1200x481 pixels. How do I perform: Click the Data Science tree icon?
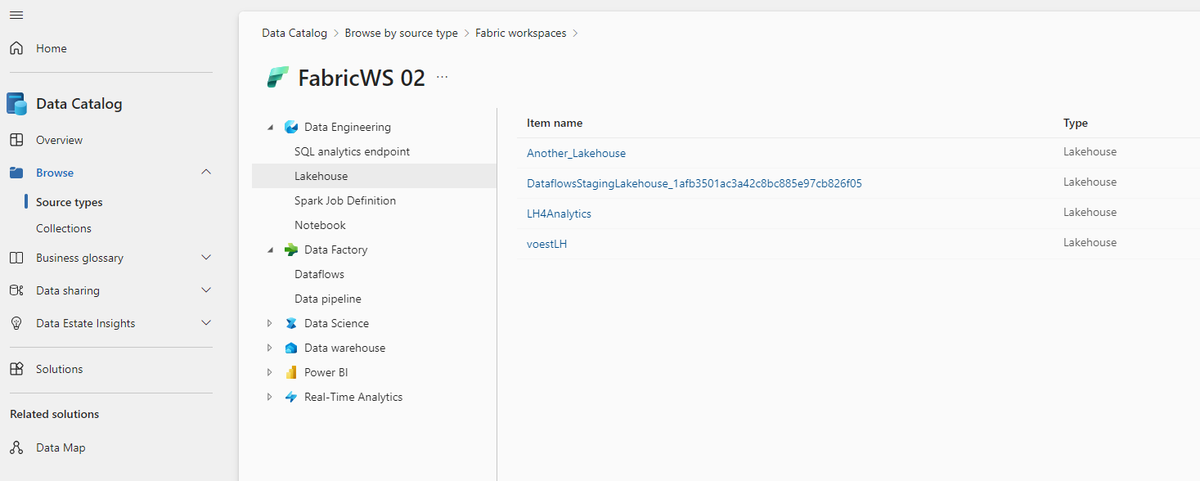coord(291,324)
